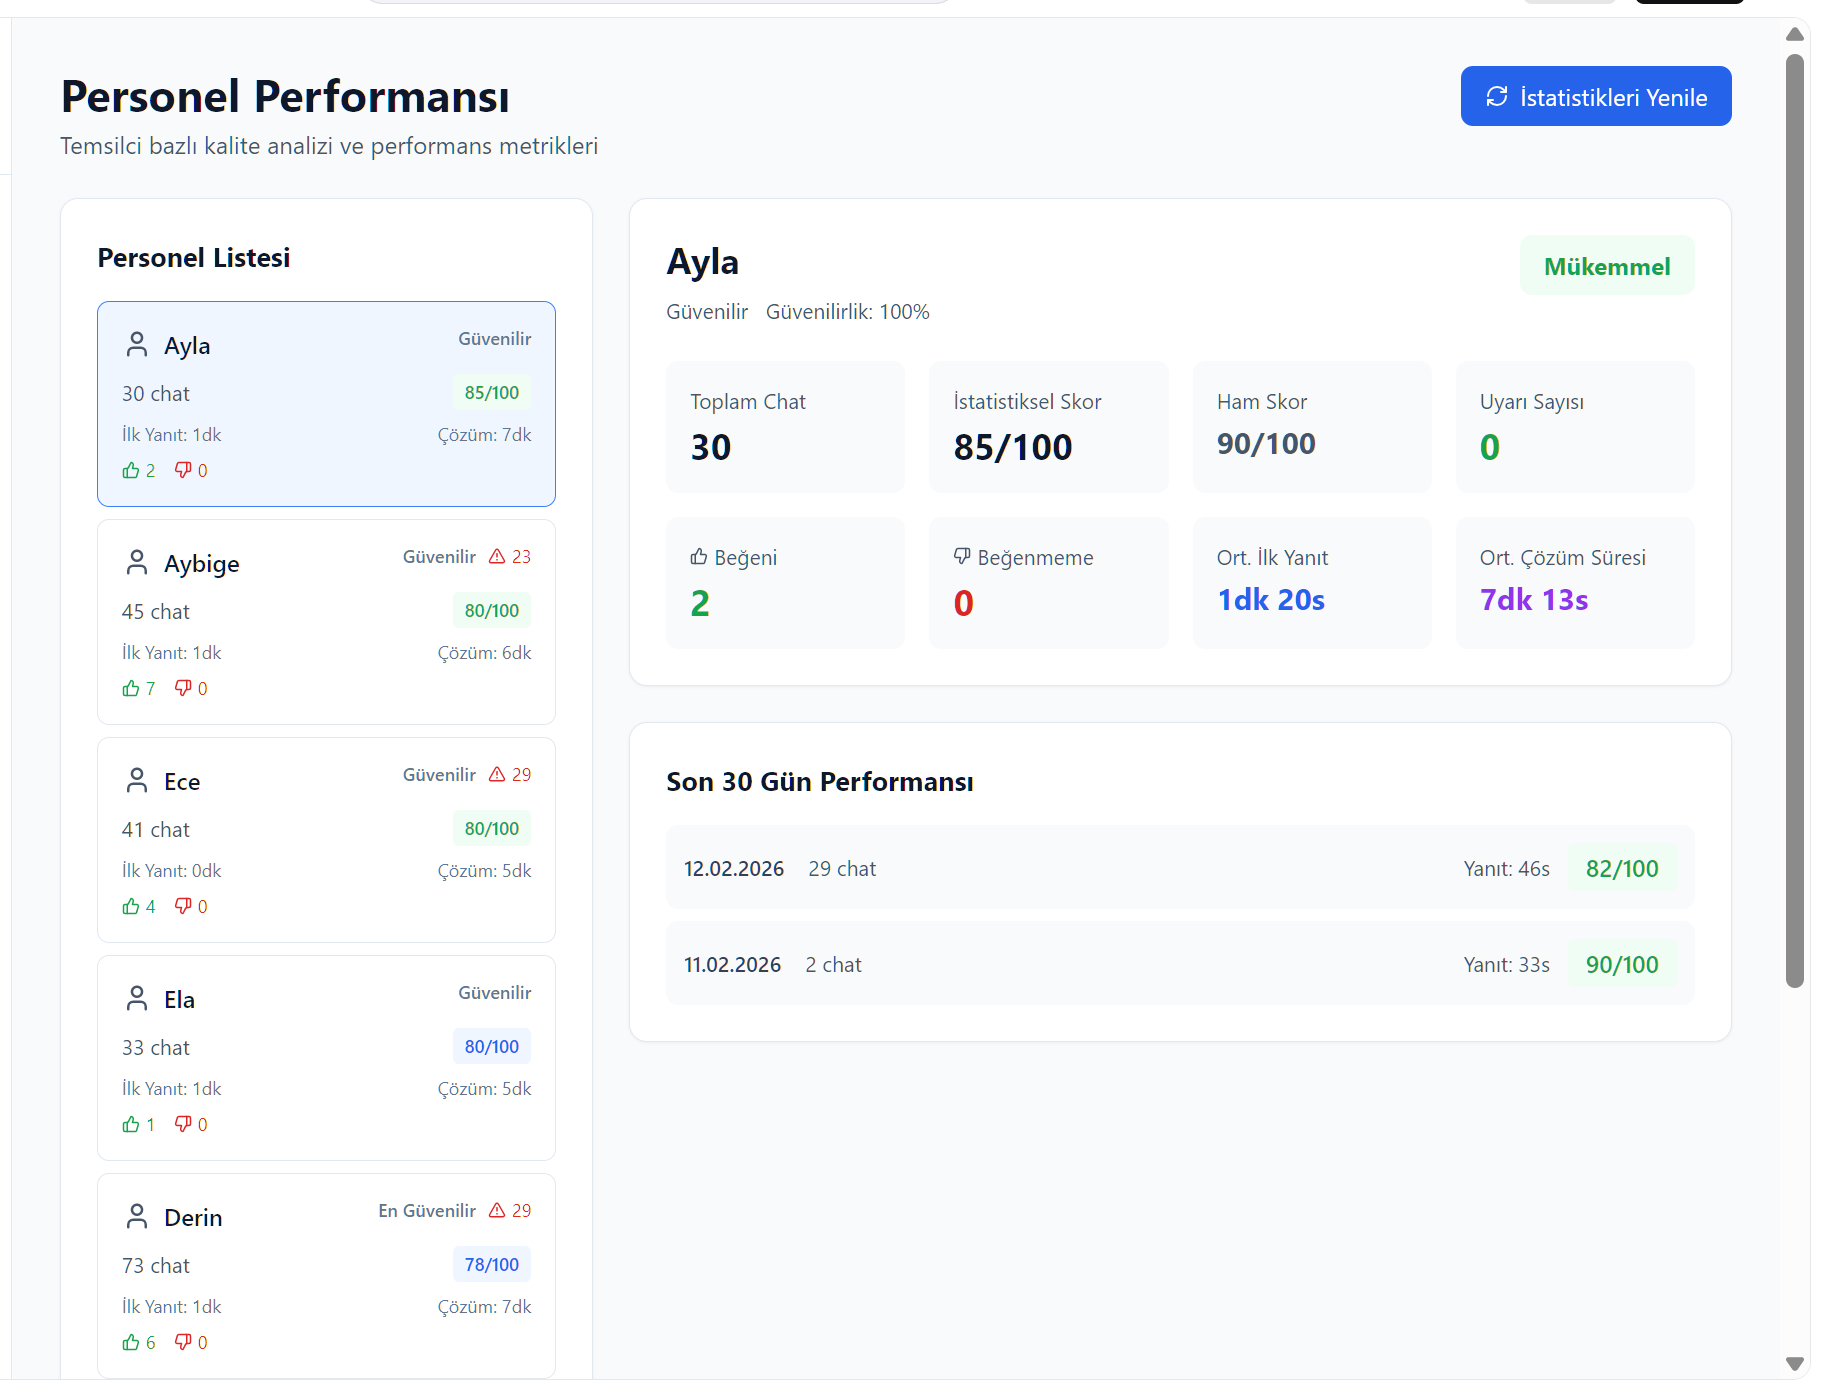Click Ayla's user profile icon
Viewport: 1831px width, 1398px height.
137,345
